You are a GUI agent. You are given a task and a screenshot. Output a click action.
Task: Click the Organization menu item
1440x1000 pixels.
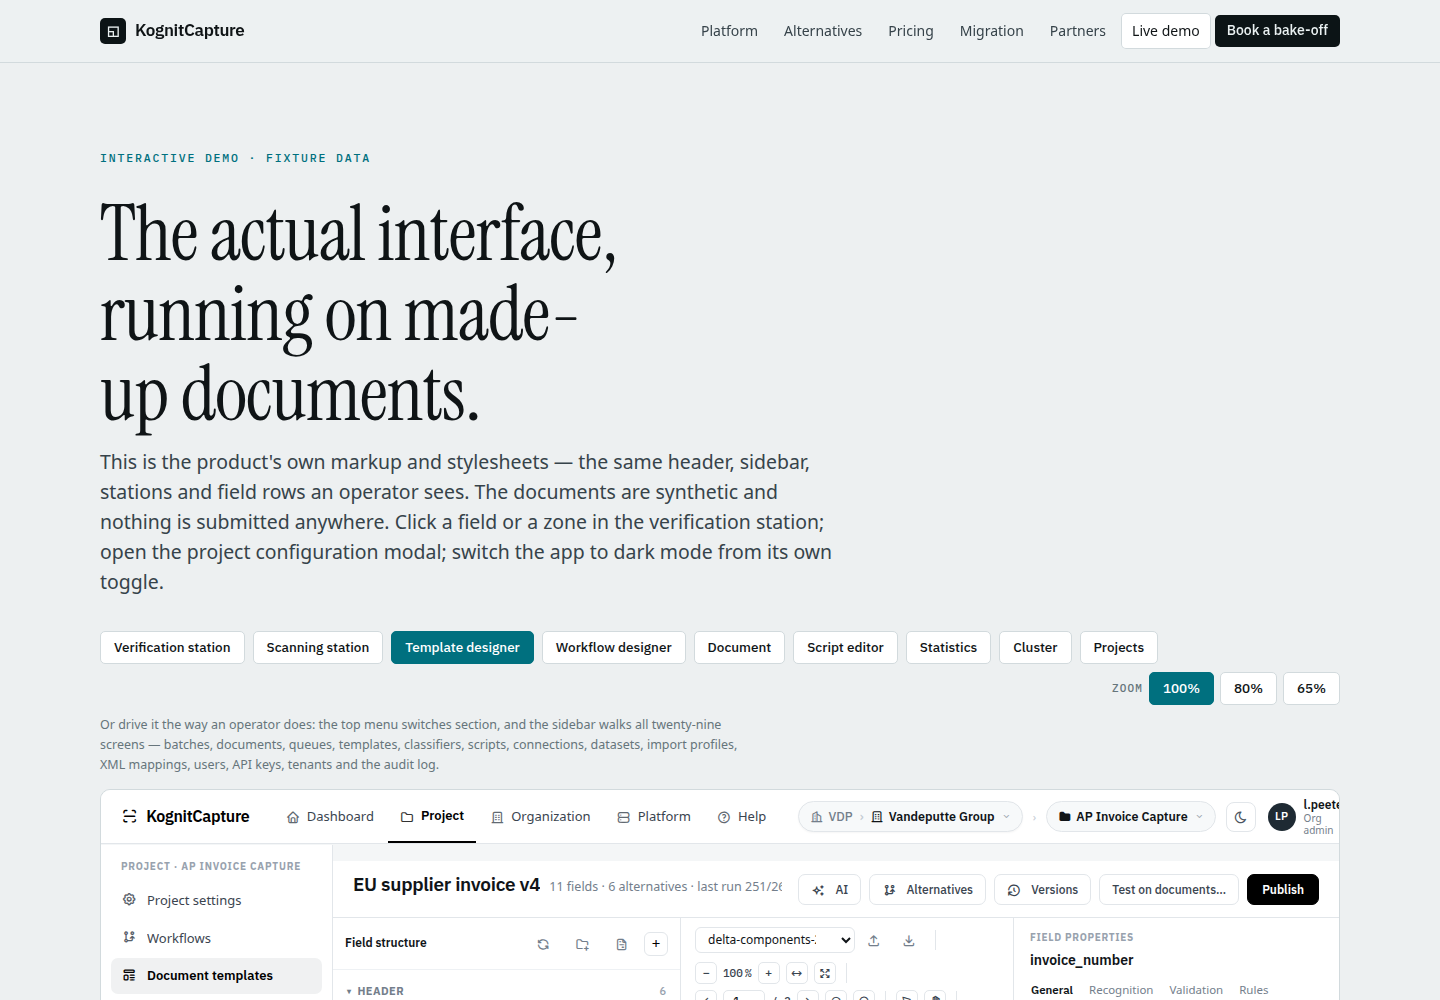541,817
